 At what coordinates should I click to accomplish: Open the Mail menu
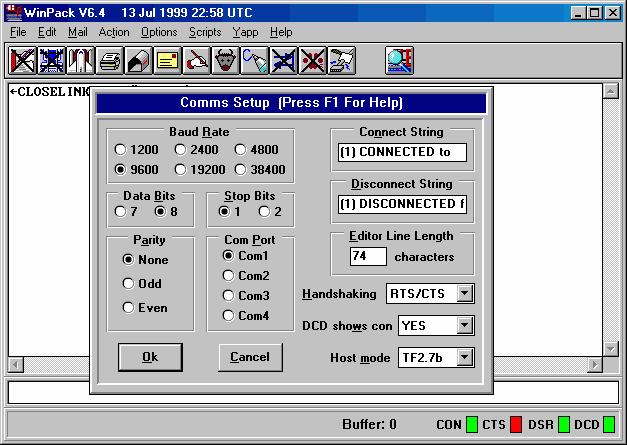(x=78, y=32)
